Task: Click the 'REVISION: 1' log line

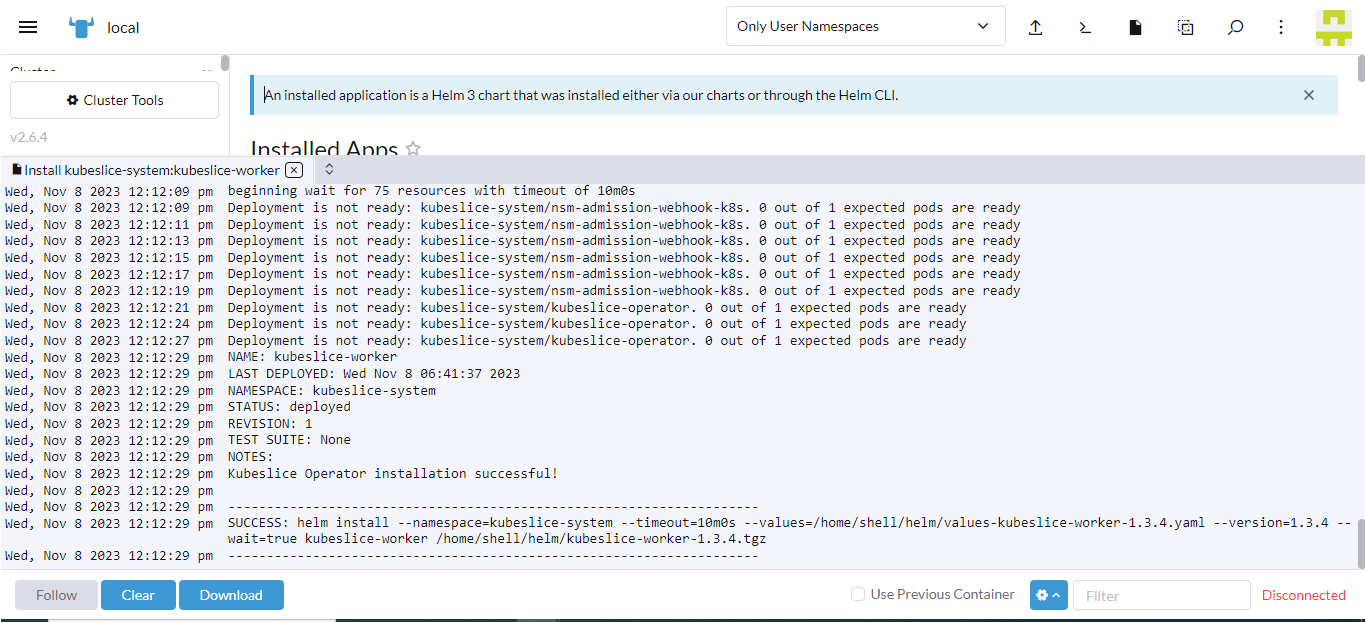Action: (270, 424)
